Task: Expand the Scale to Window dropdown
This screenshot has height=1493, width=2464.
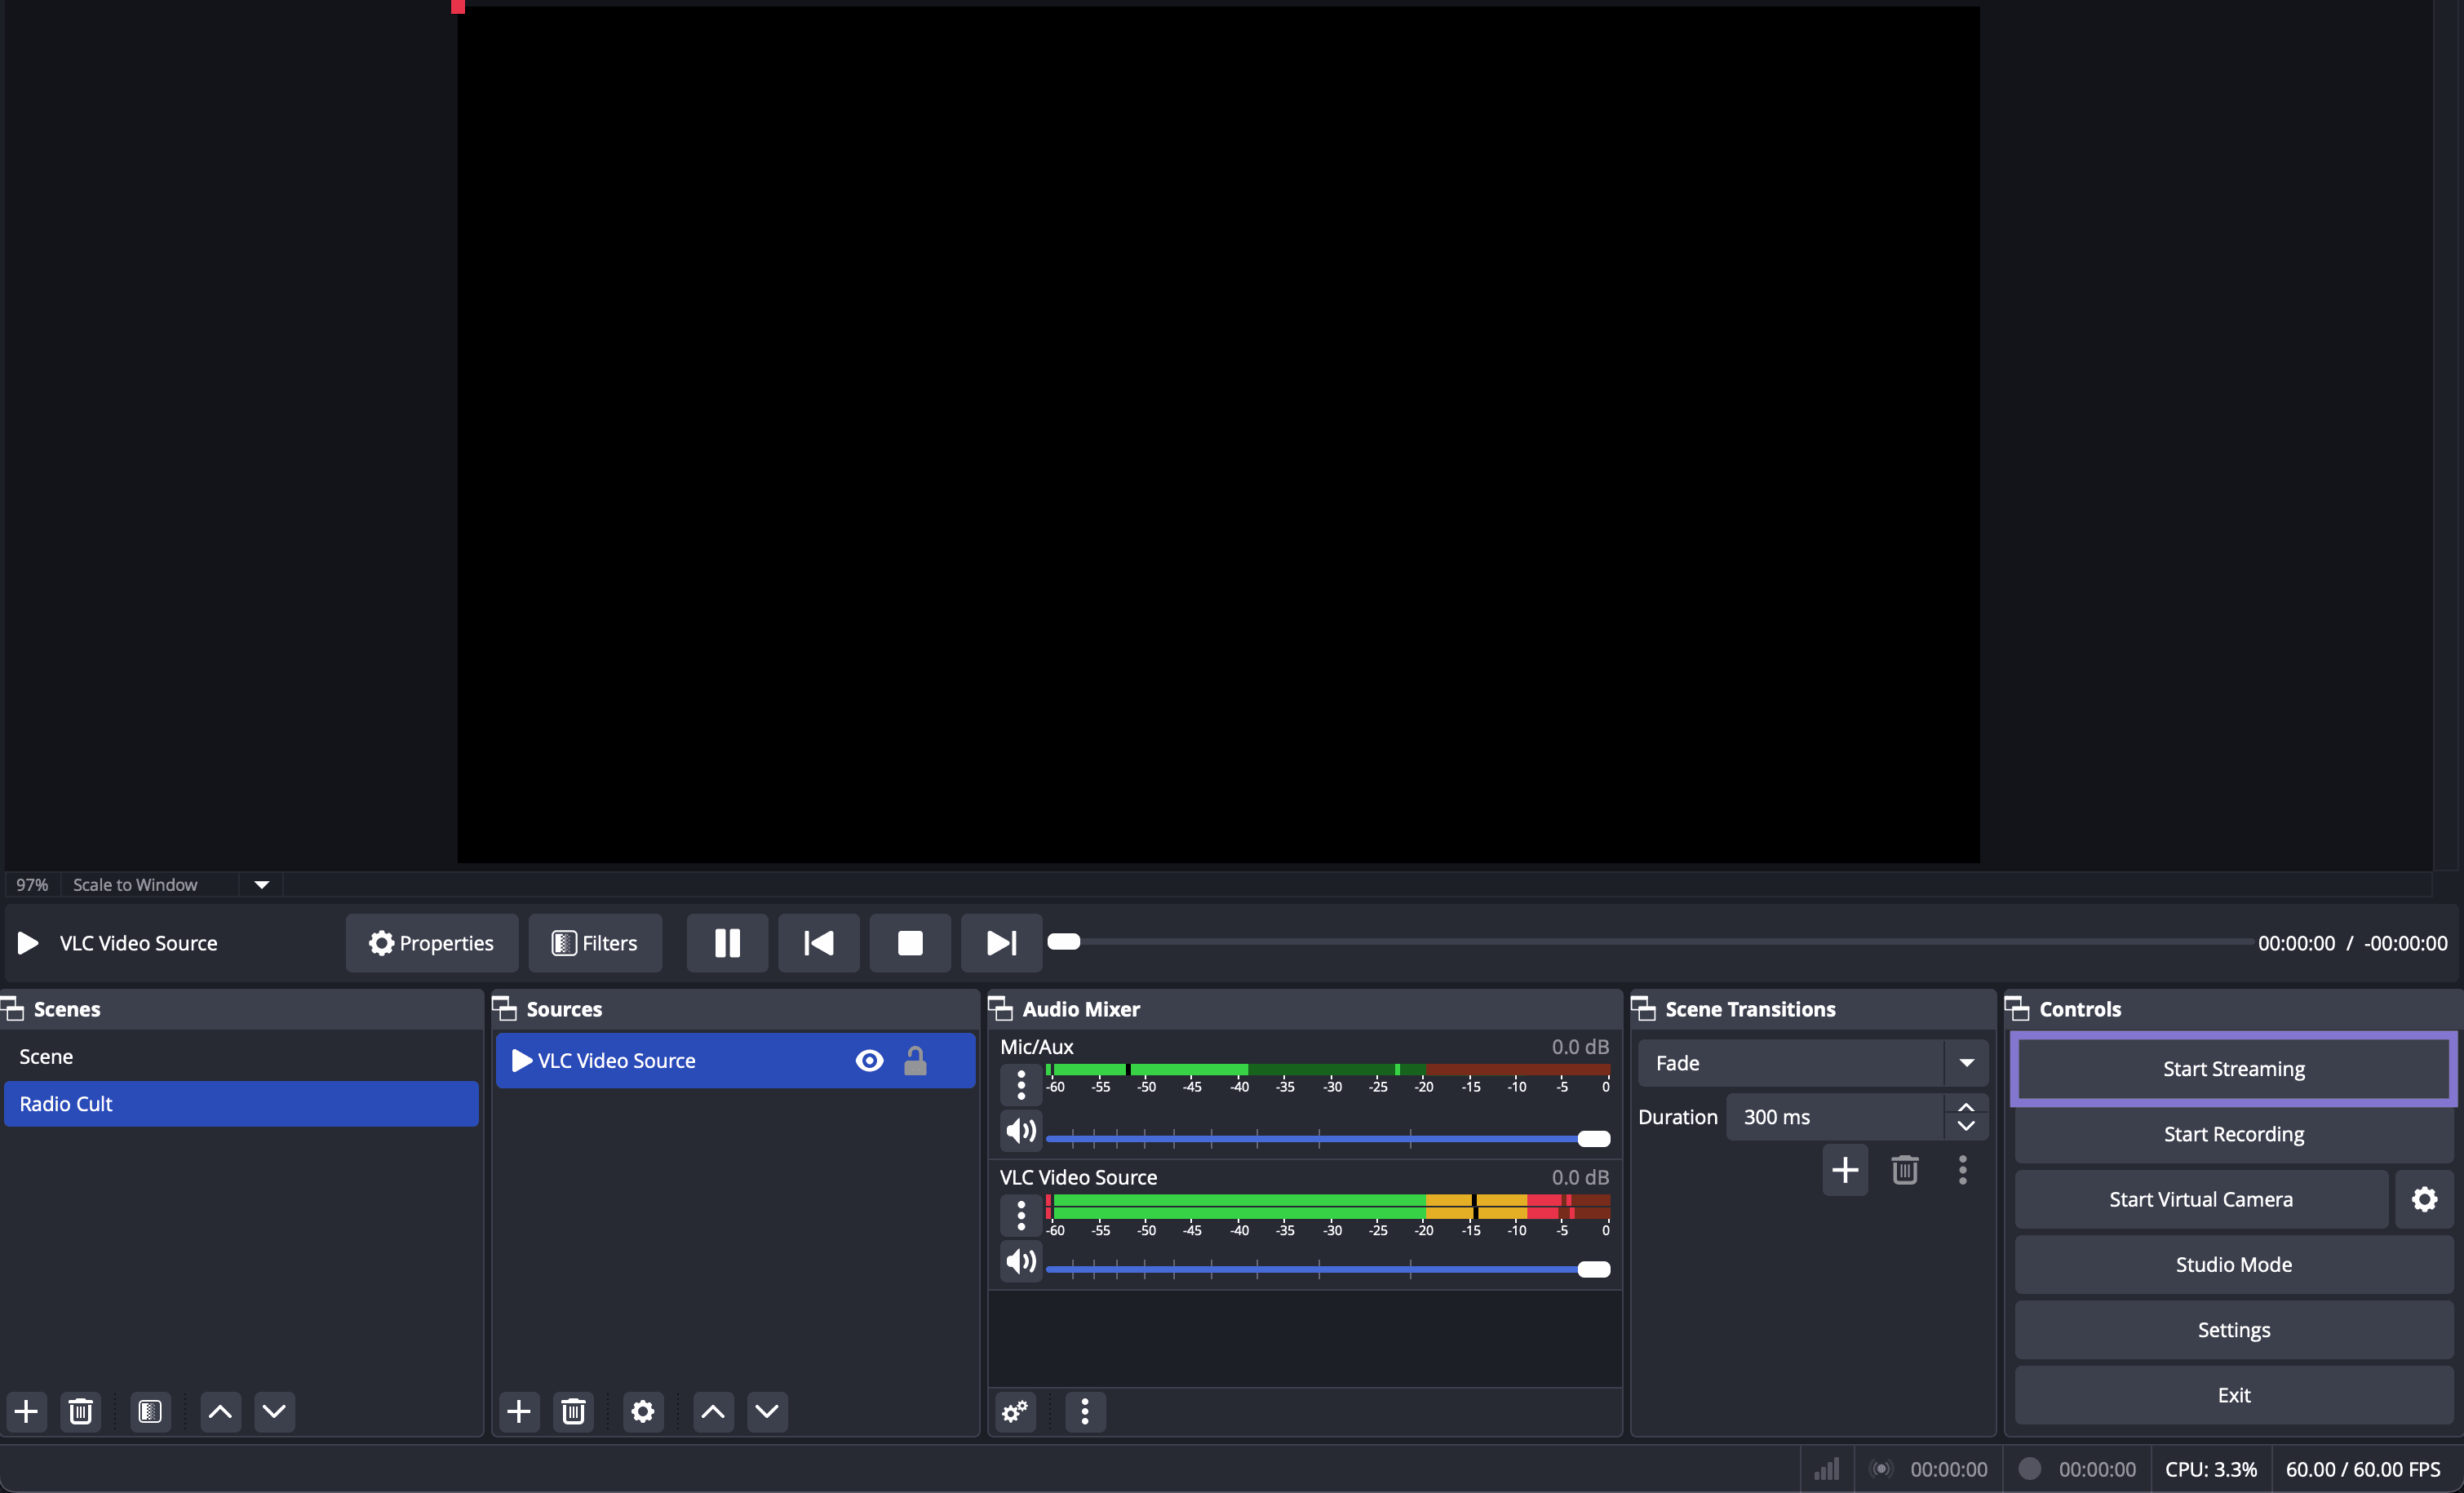Action: 261,884
